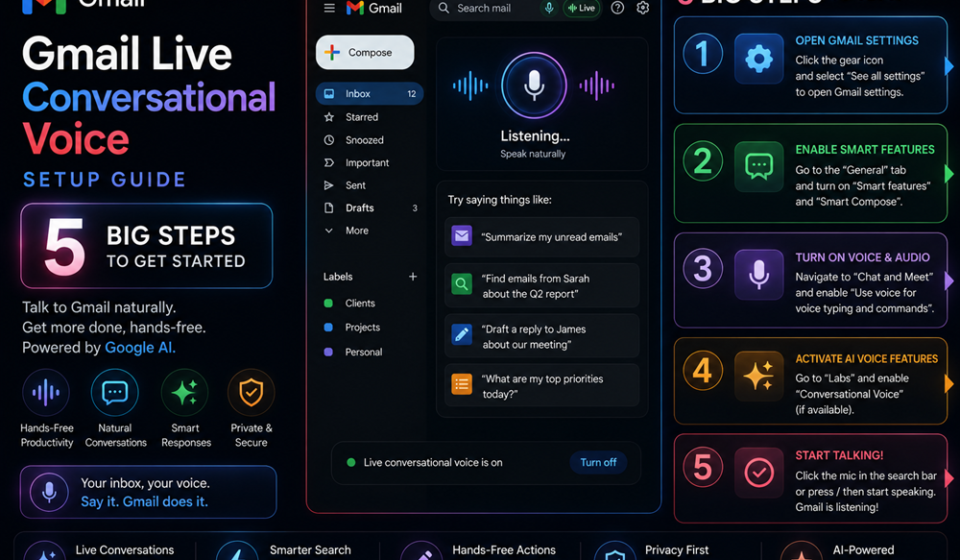
Task: Open the Inbox folder
Action: click(369, 94)
